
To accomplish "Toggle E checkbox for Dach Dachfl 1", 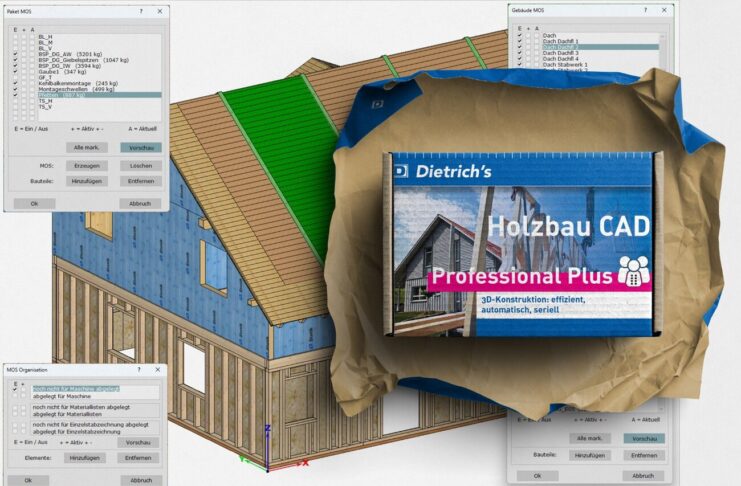I will tap(520, 42).
